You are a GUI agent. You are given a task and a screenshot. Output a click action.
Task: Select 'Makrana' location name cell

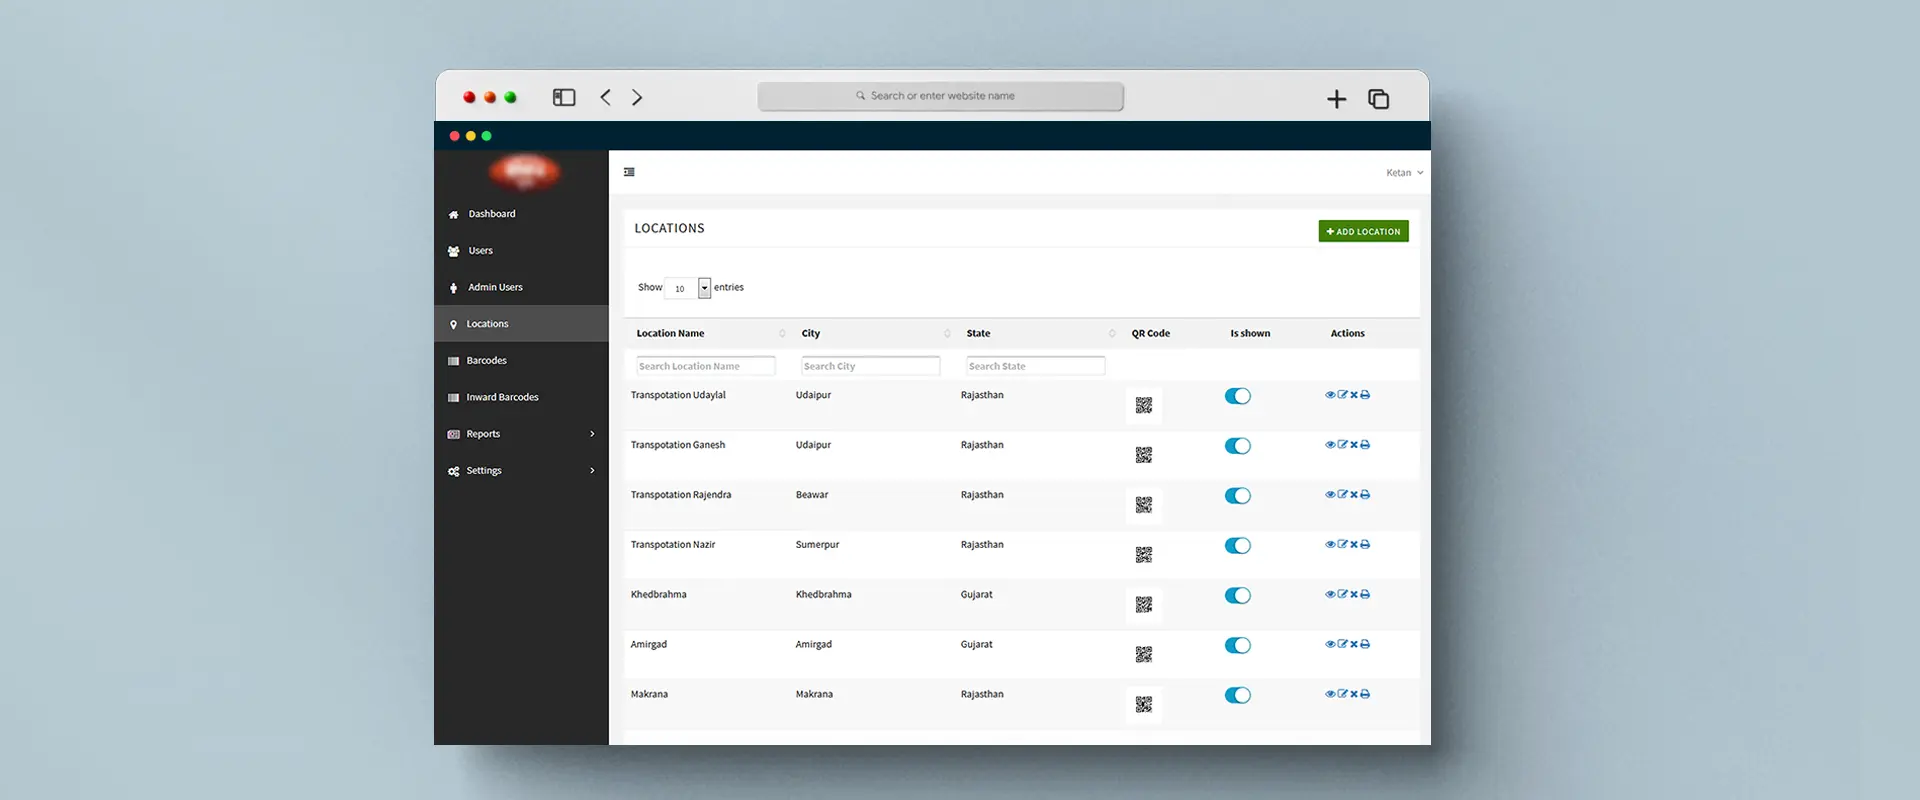(649, 694)
